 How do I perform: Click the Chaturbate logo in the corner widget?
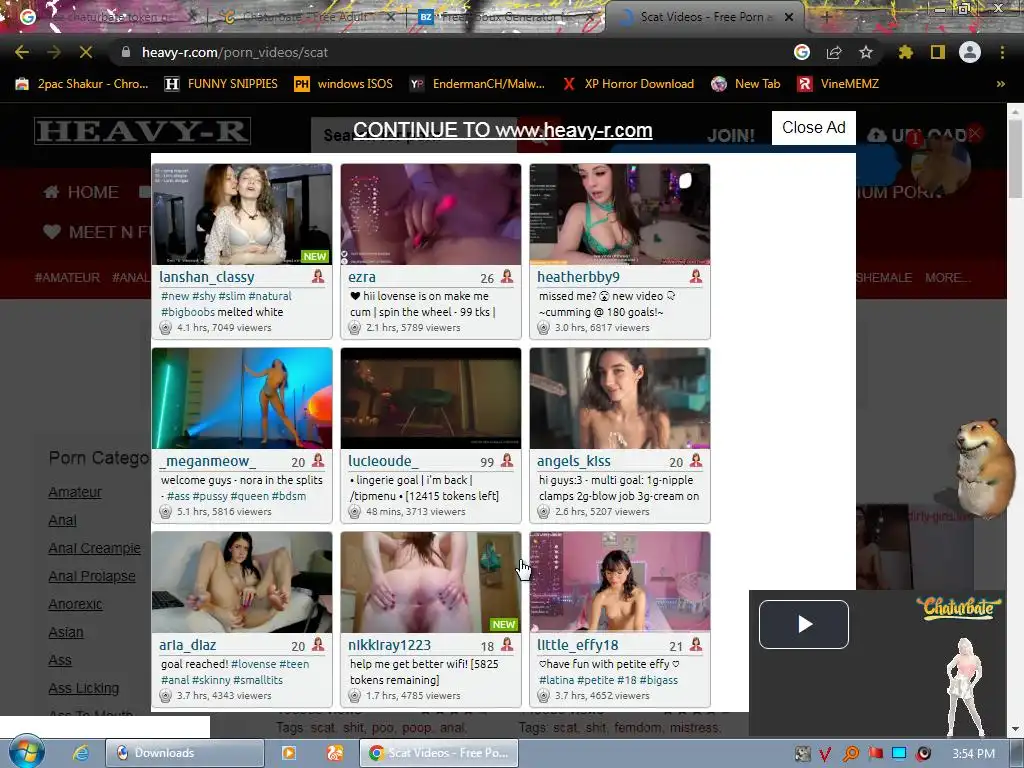[959, 609]
